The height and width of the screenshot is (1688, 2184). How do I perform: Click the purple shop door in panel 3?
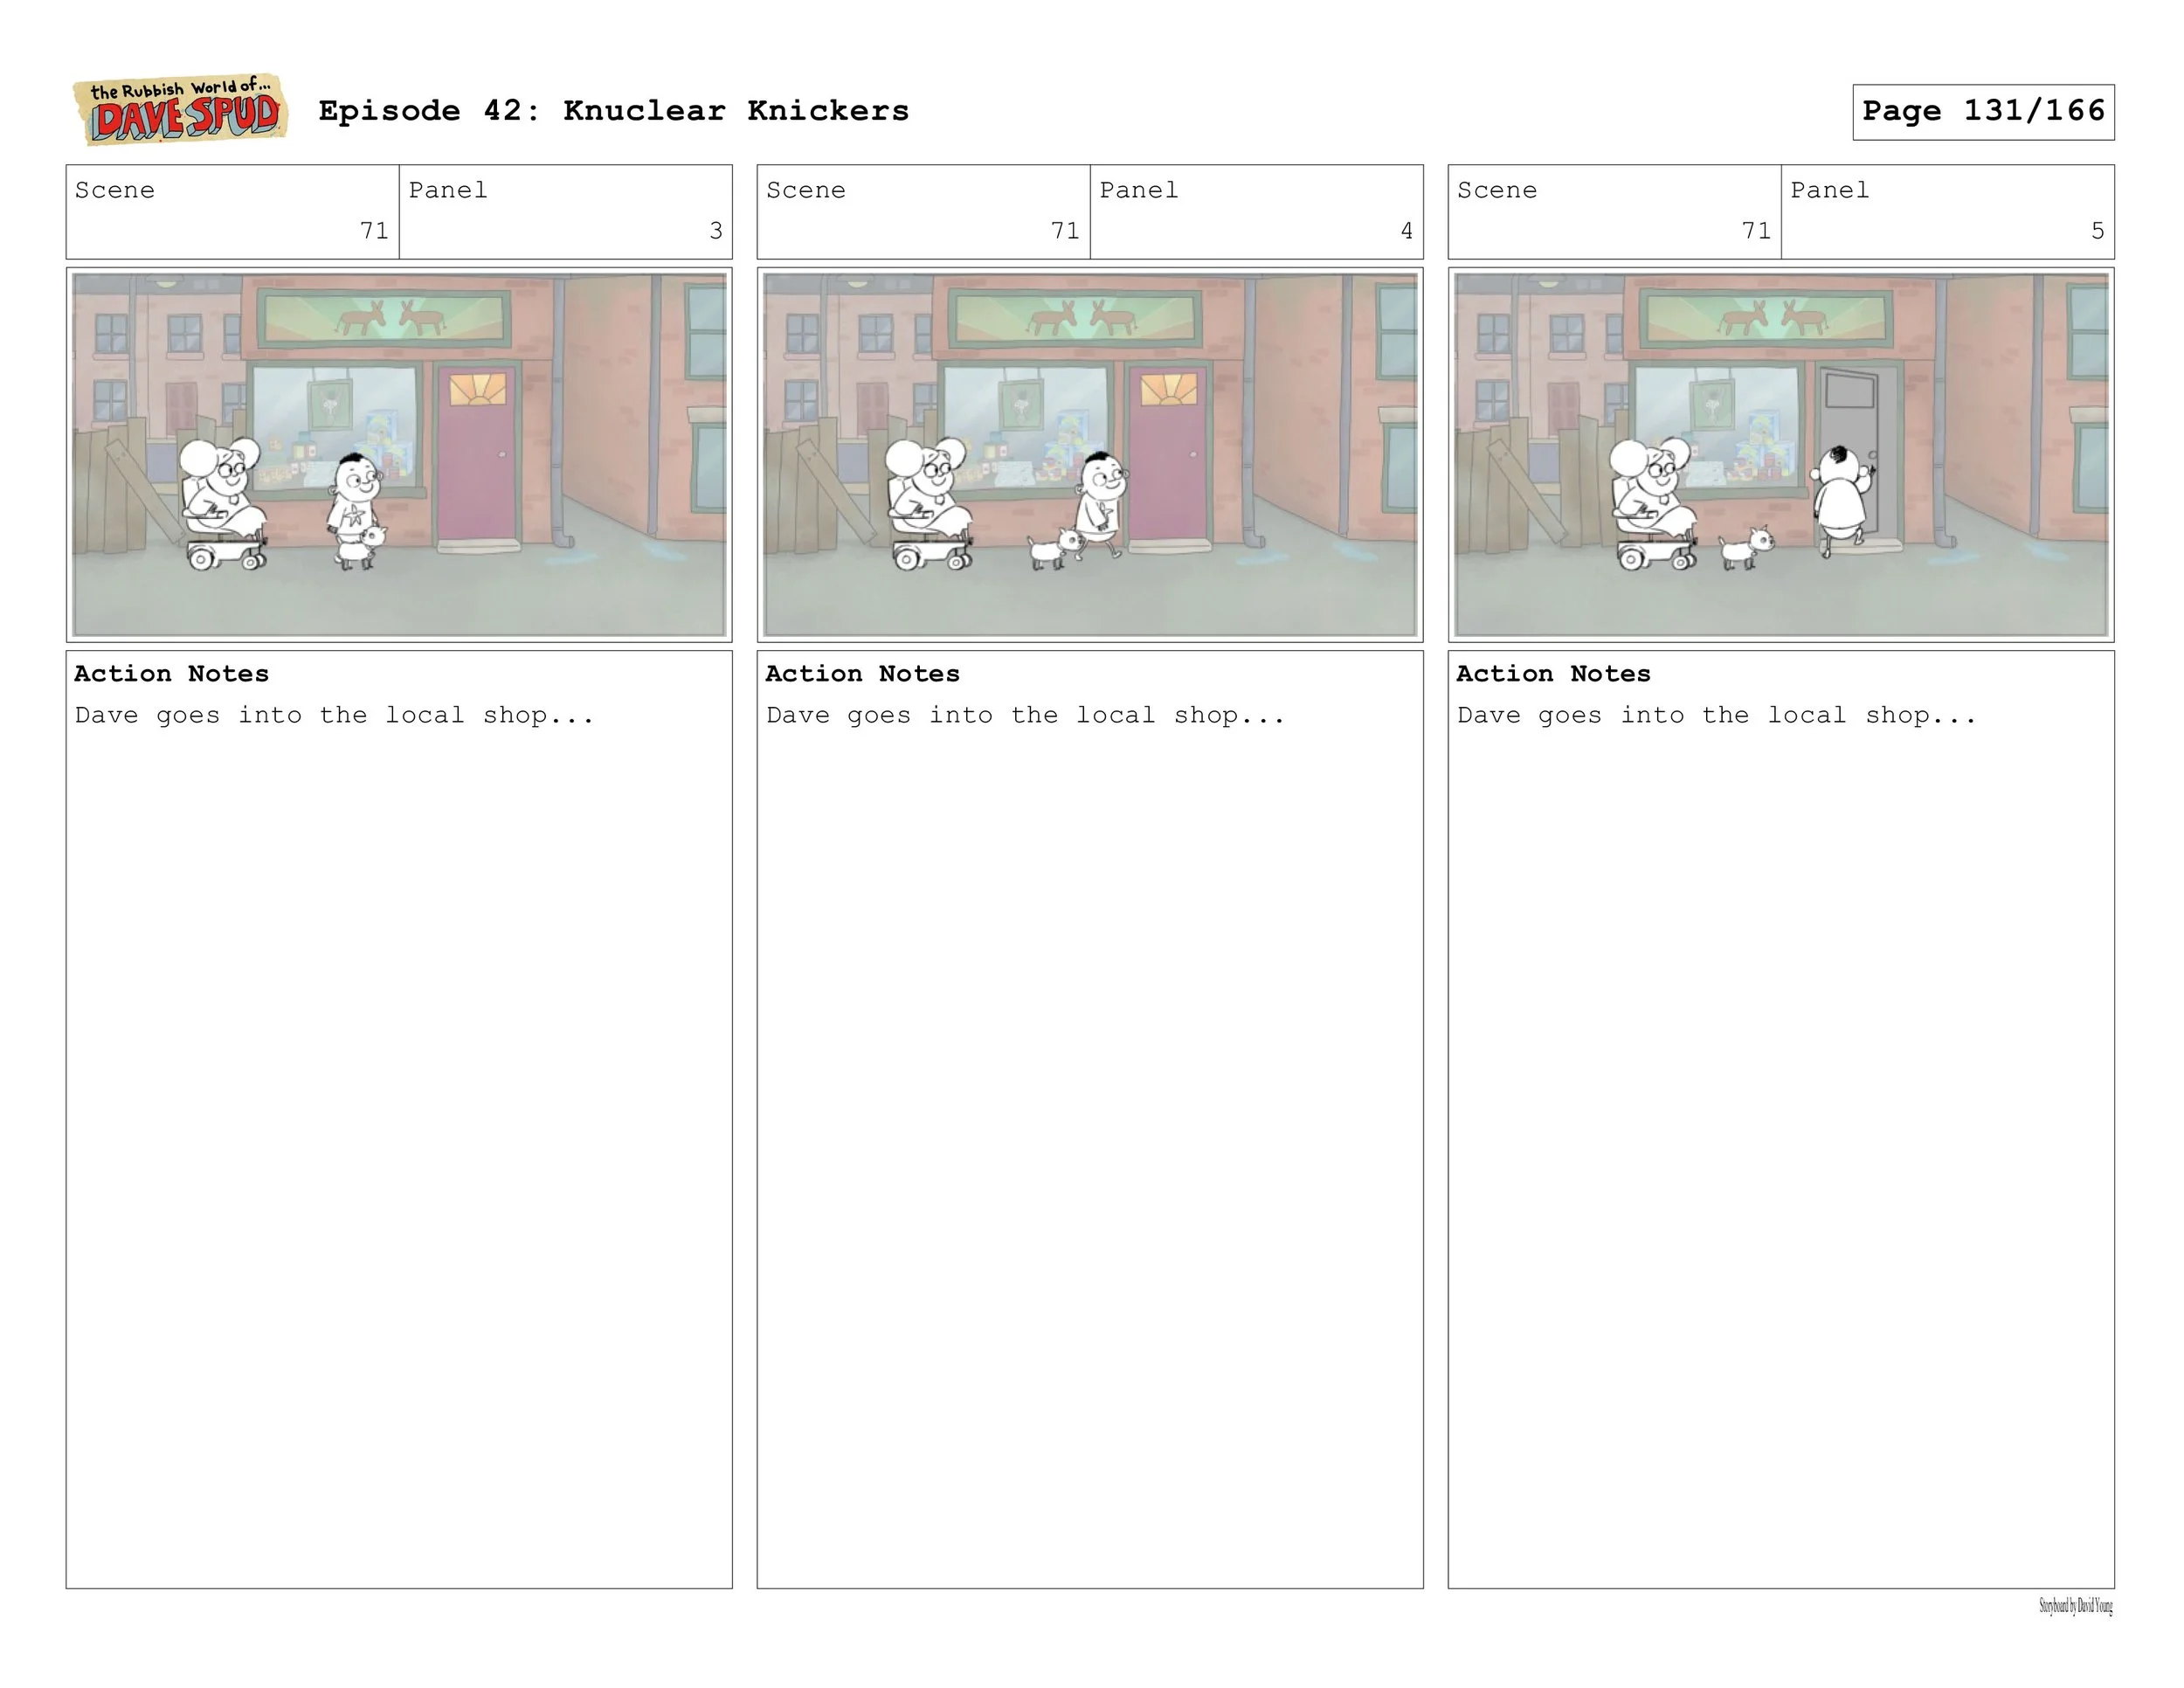pyautogui.click(x=477, y=455)
